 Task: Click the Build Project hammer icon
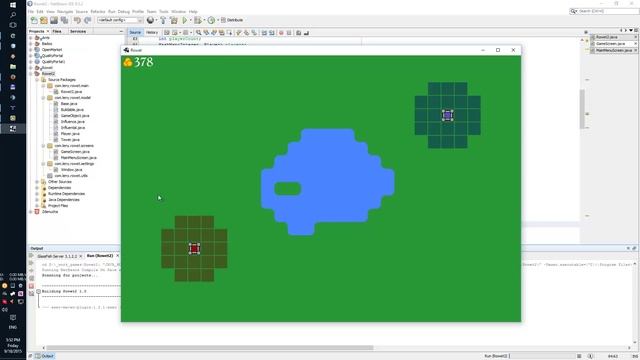[x=163, y=20]
